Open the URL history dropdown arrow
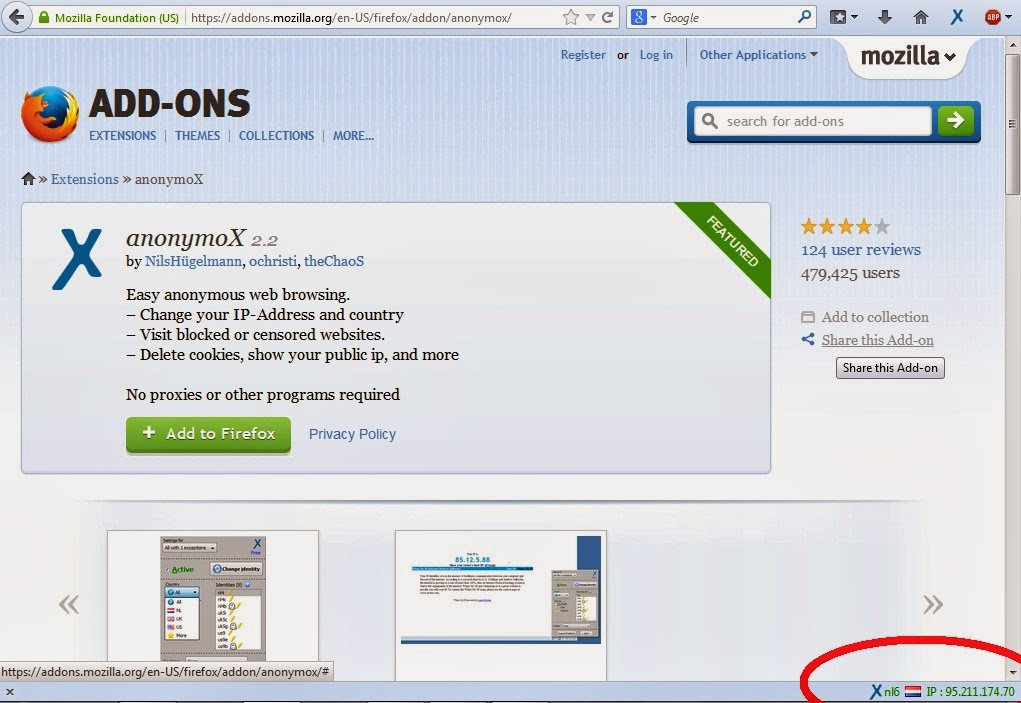Image resolution: width=1021 pixels, height=703 pixels. [x=590, y=18]
